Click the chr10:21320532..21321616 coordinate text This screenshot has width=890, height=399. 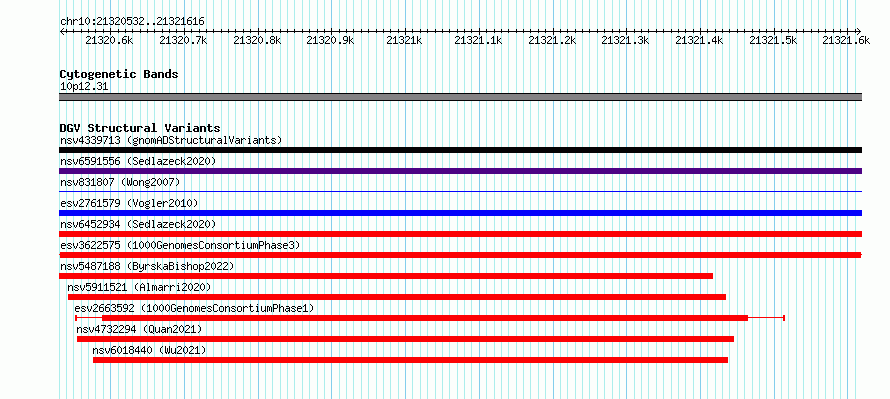[132, 22]
